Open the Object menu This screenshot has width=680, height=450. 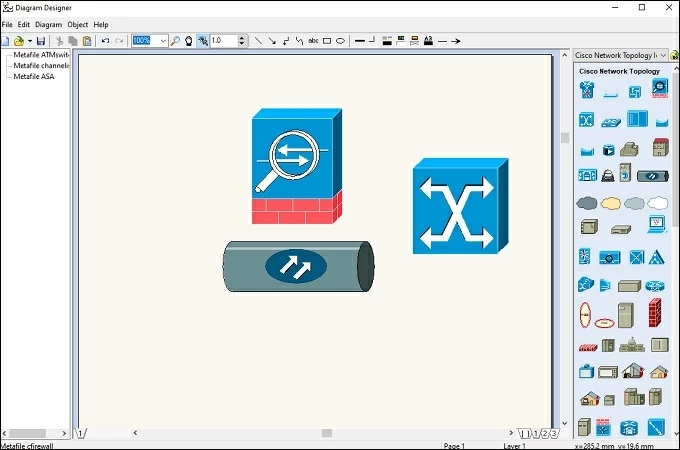[x=77, y=24]
